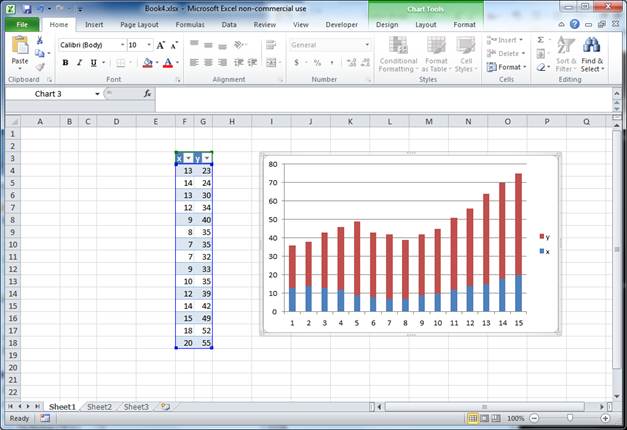Click the Grow Font icon

(x=160, y=45)
